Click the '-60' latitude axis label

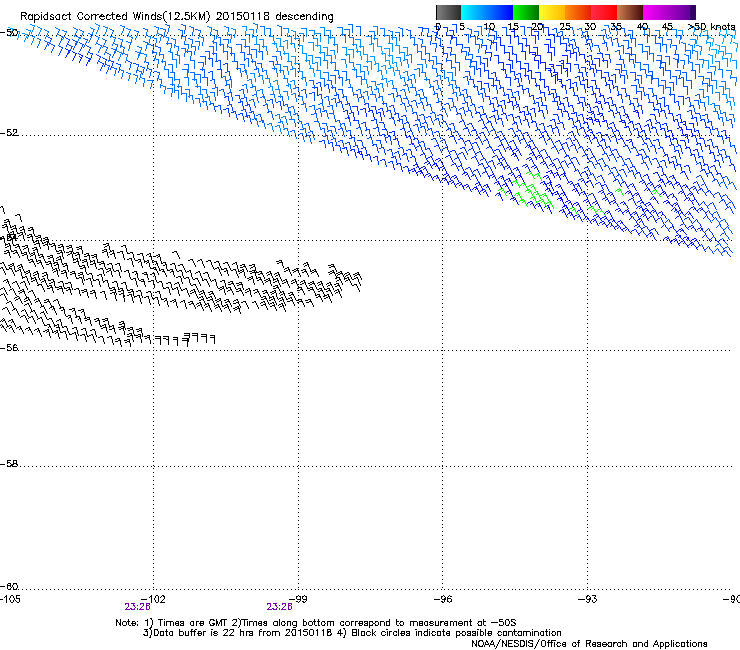[9, 587]
